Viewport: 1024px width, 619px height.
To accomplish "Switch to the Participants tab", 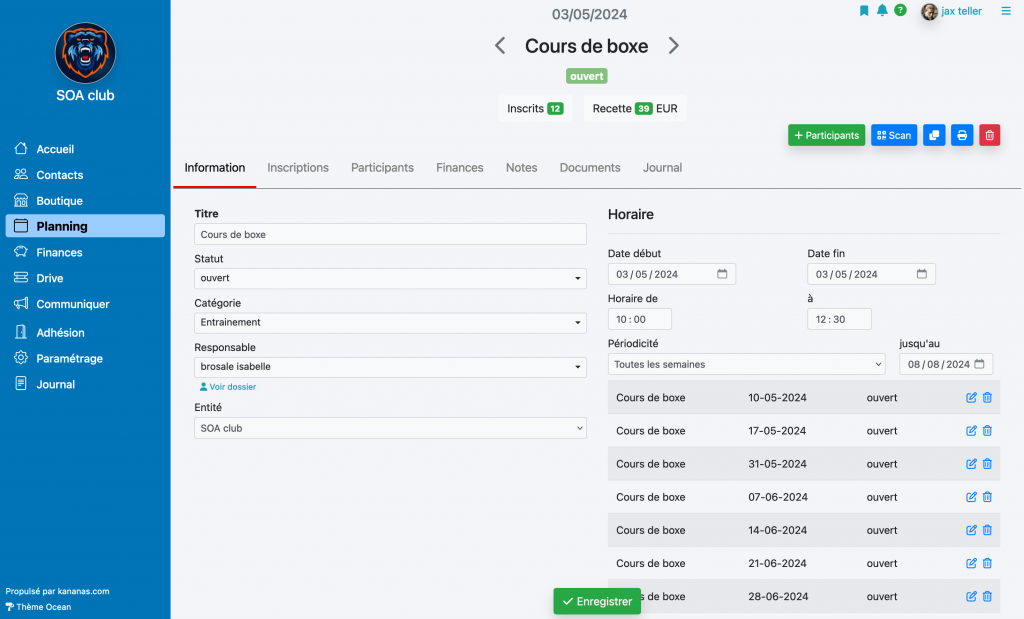I will coord(382,168).
